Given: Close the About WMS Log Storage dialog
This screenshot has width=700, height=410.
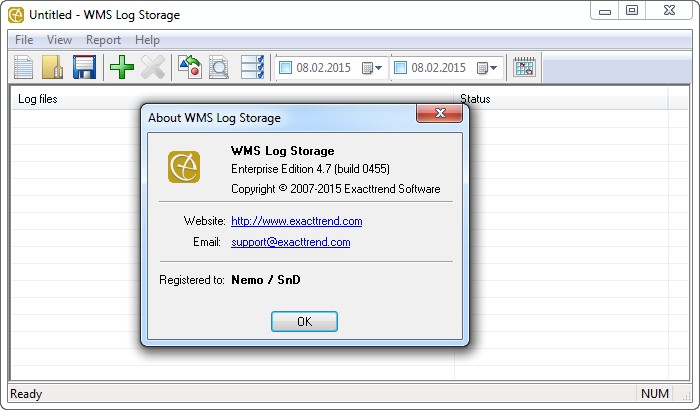Looking at the screenshot, I should coord(440,113).
